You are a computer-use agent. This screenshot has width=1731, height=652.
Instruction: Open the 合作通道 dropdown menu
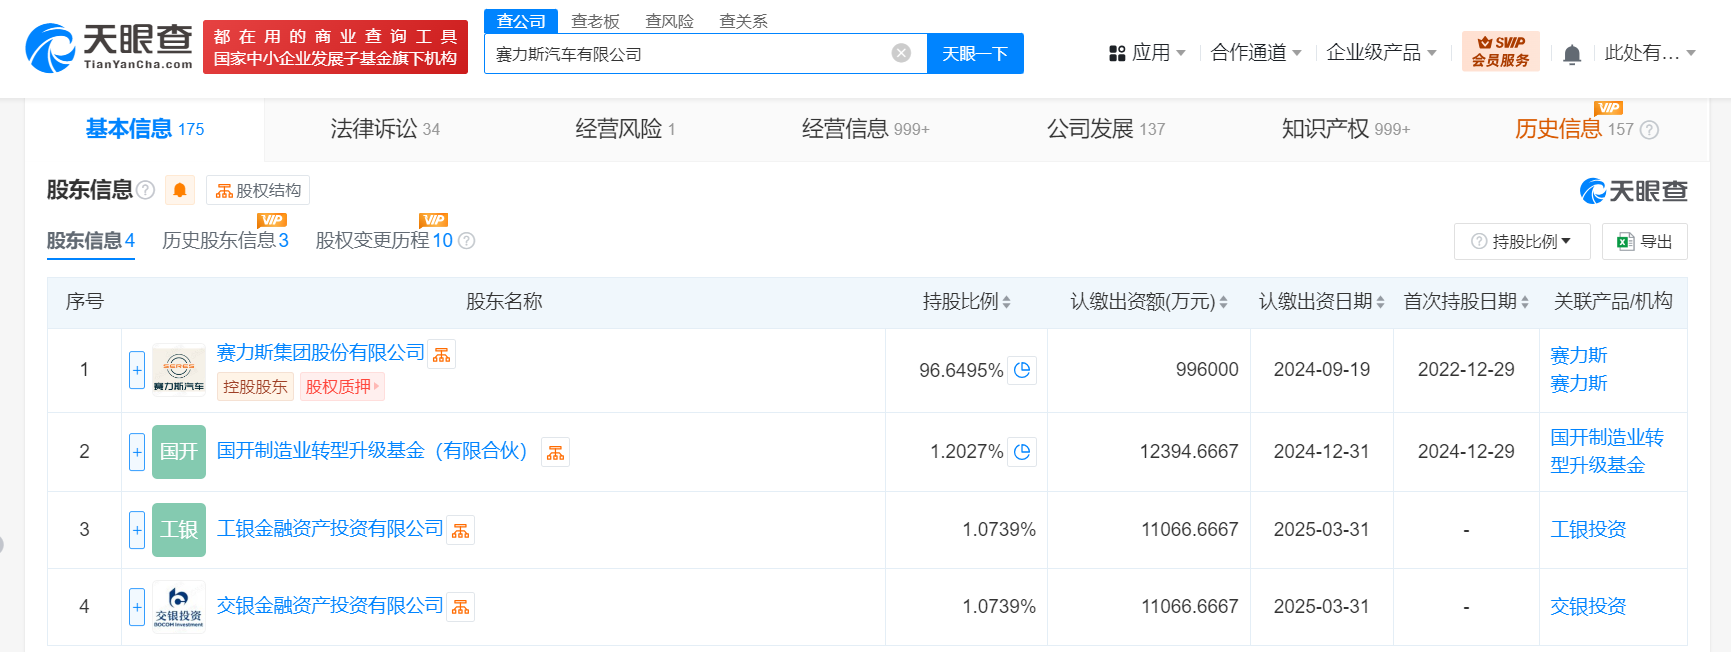(x=1256, y=53)
